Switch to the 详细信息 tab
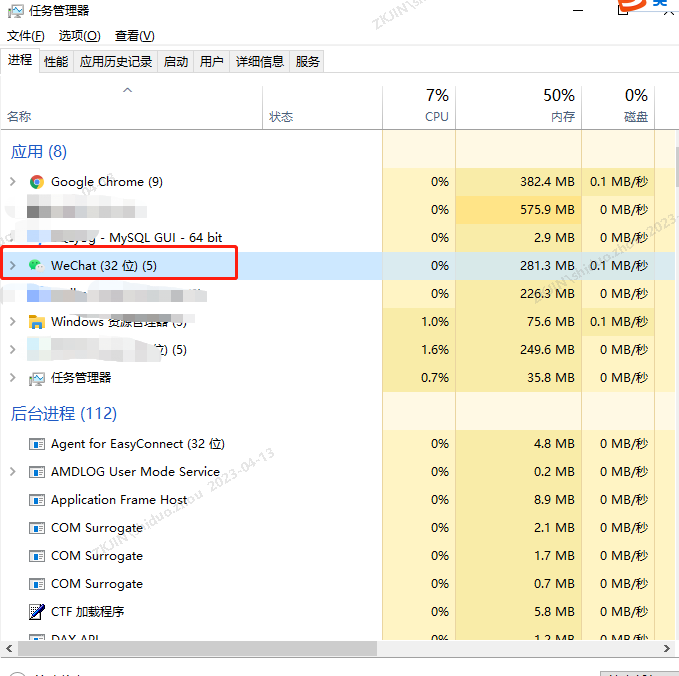Viewport: 679px width, 676px height. 259,61
